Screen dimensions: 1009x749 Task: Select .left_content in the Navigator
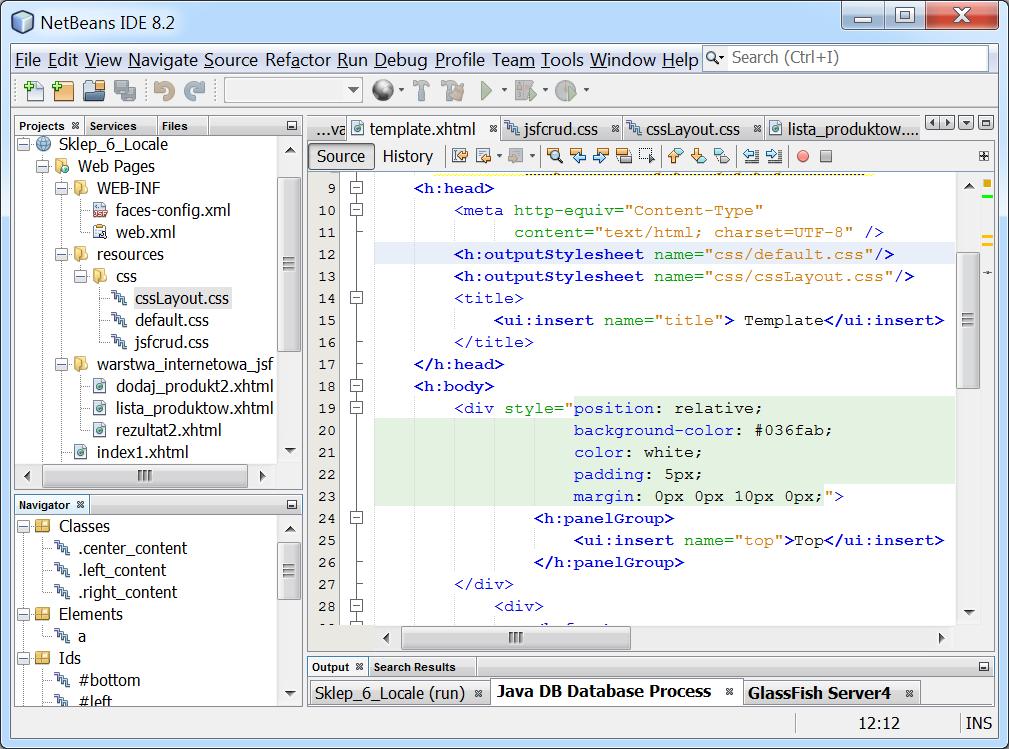coord(122,570)
